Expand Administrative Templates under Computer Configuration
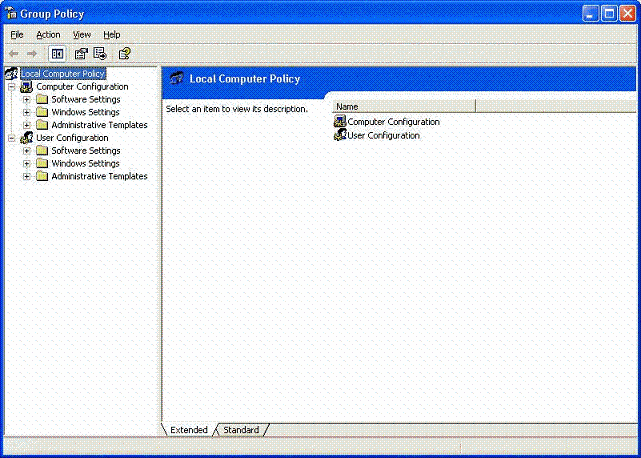This screenshot has height=458, width=641. click(27, 125)
